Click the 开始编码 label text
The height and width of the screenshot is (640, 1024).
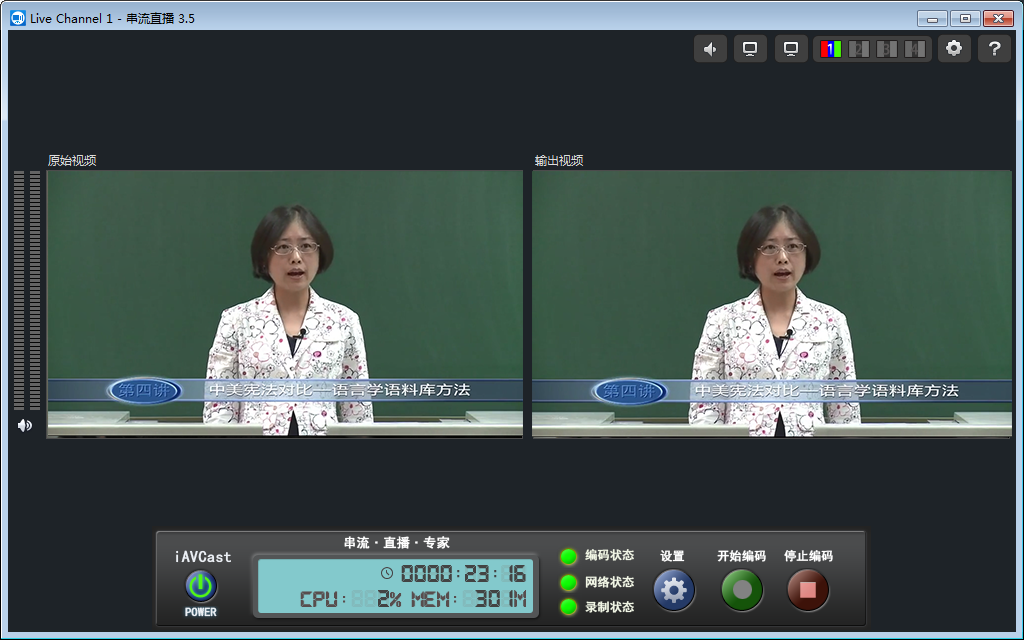pyautogui.click(x=741, y=556)
